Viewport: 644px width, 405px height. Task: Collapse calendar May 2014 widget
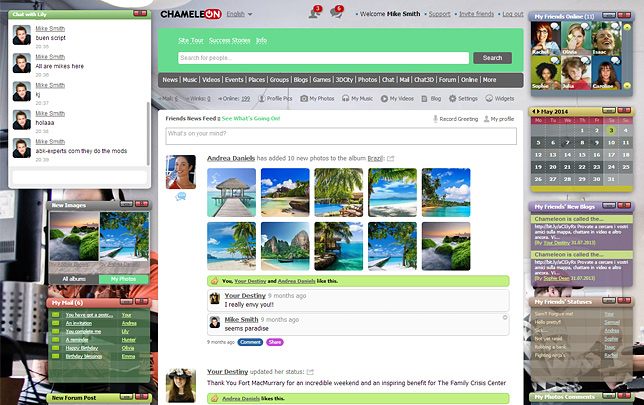point(609,110)
